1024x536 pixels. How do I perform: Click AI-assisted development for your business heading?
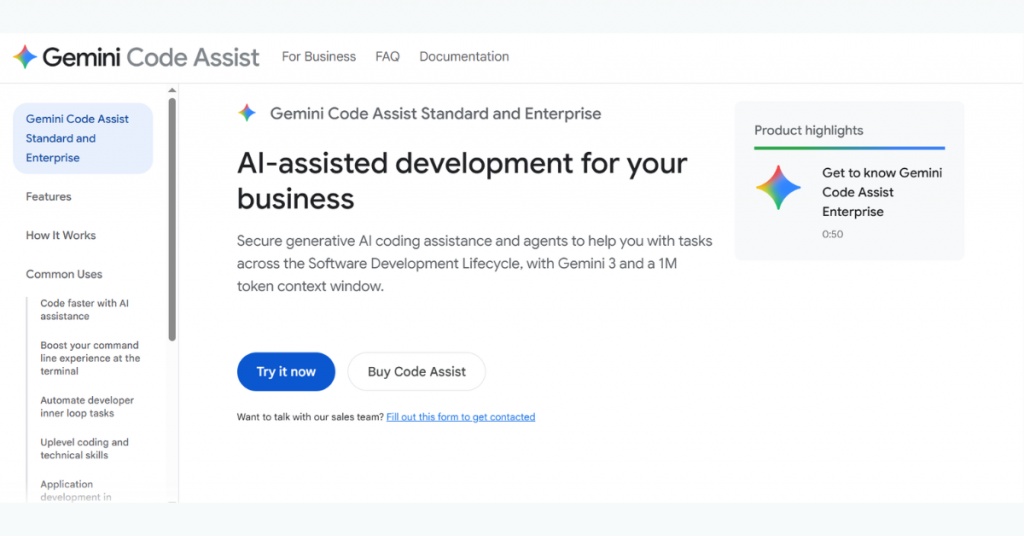click(x=462, y=181)
